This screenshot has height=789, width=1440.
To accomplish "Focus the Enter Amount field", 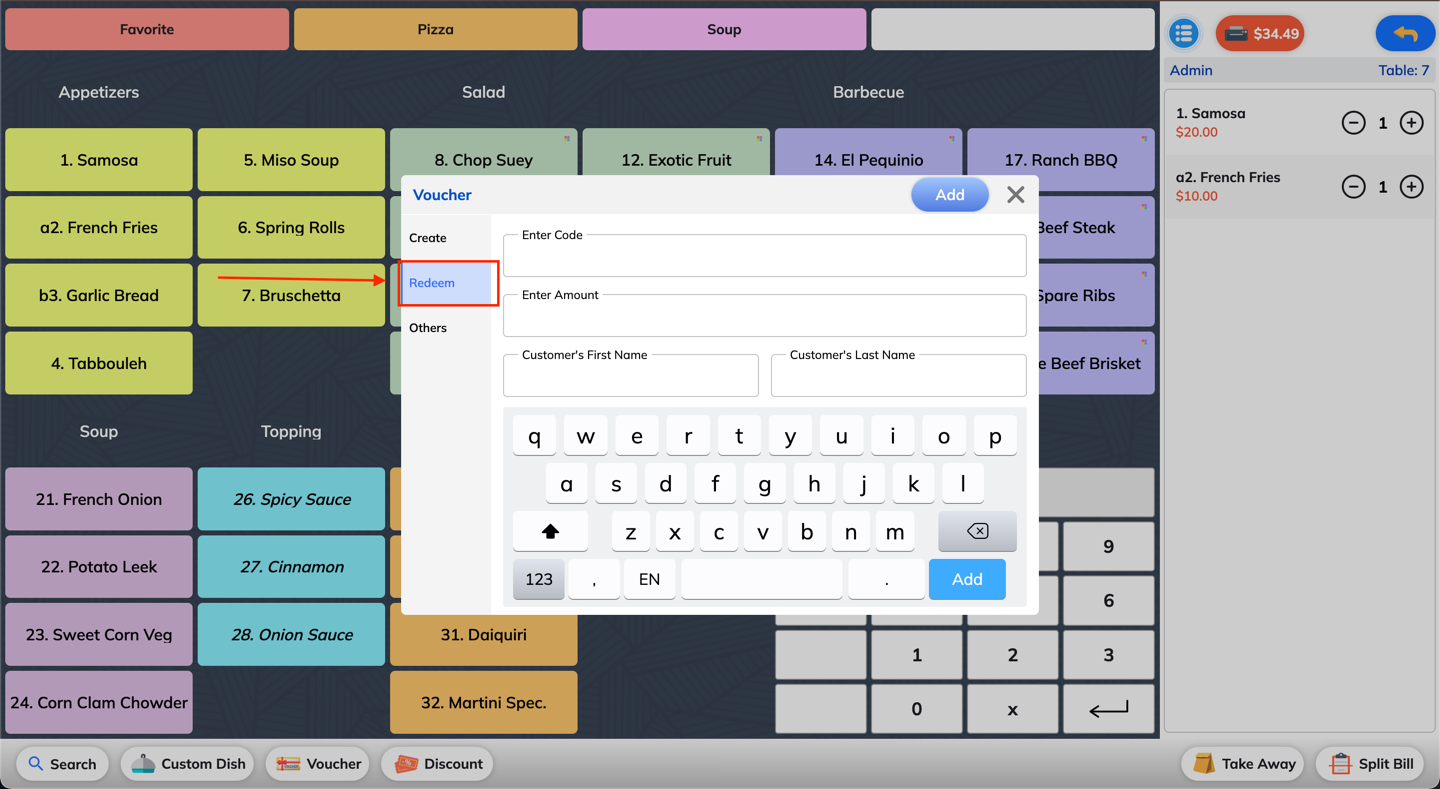I will (765, 316).
